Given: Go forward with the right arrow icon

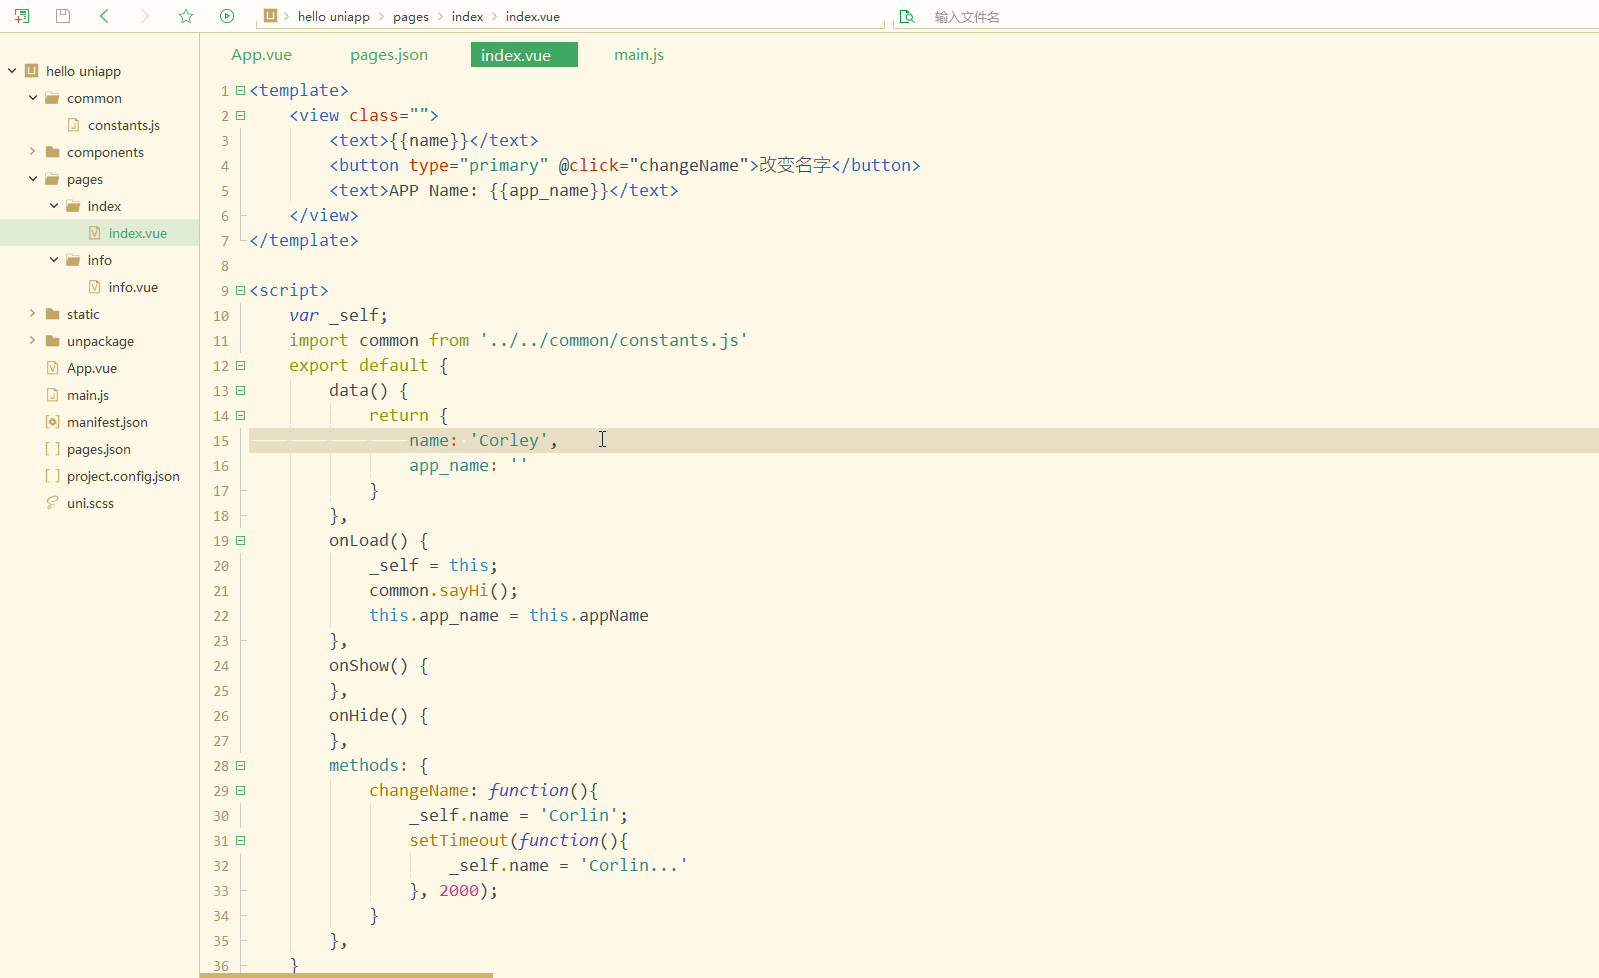Looking at the screenshot, I should pyautogui.click(x=145, y=16).
